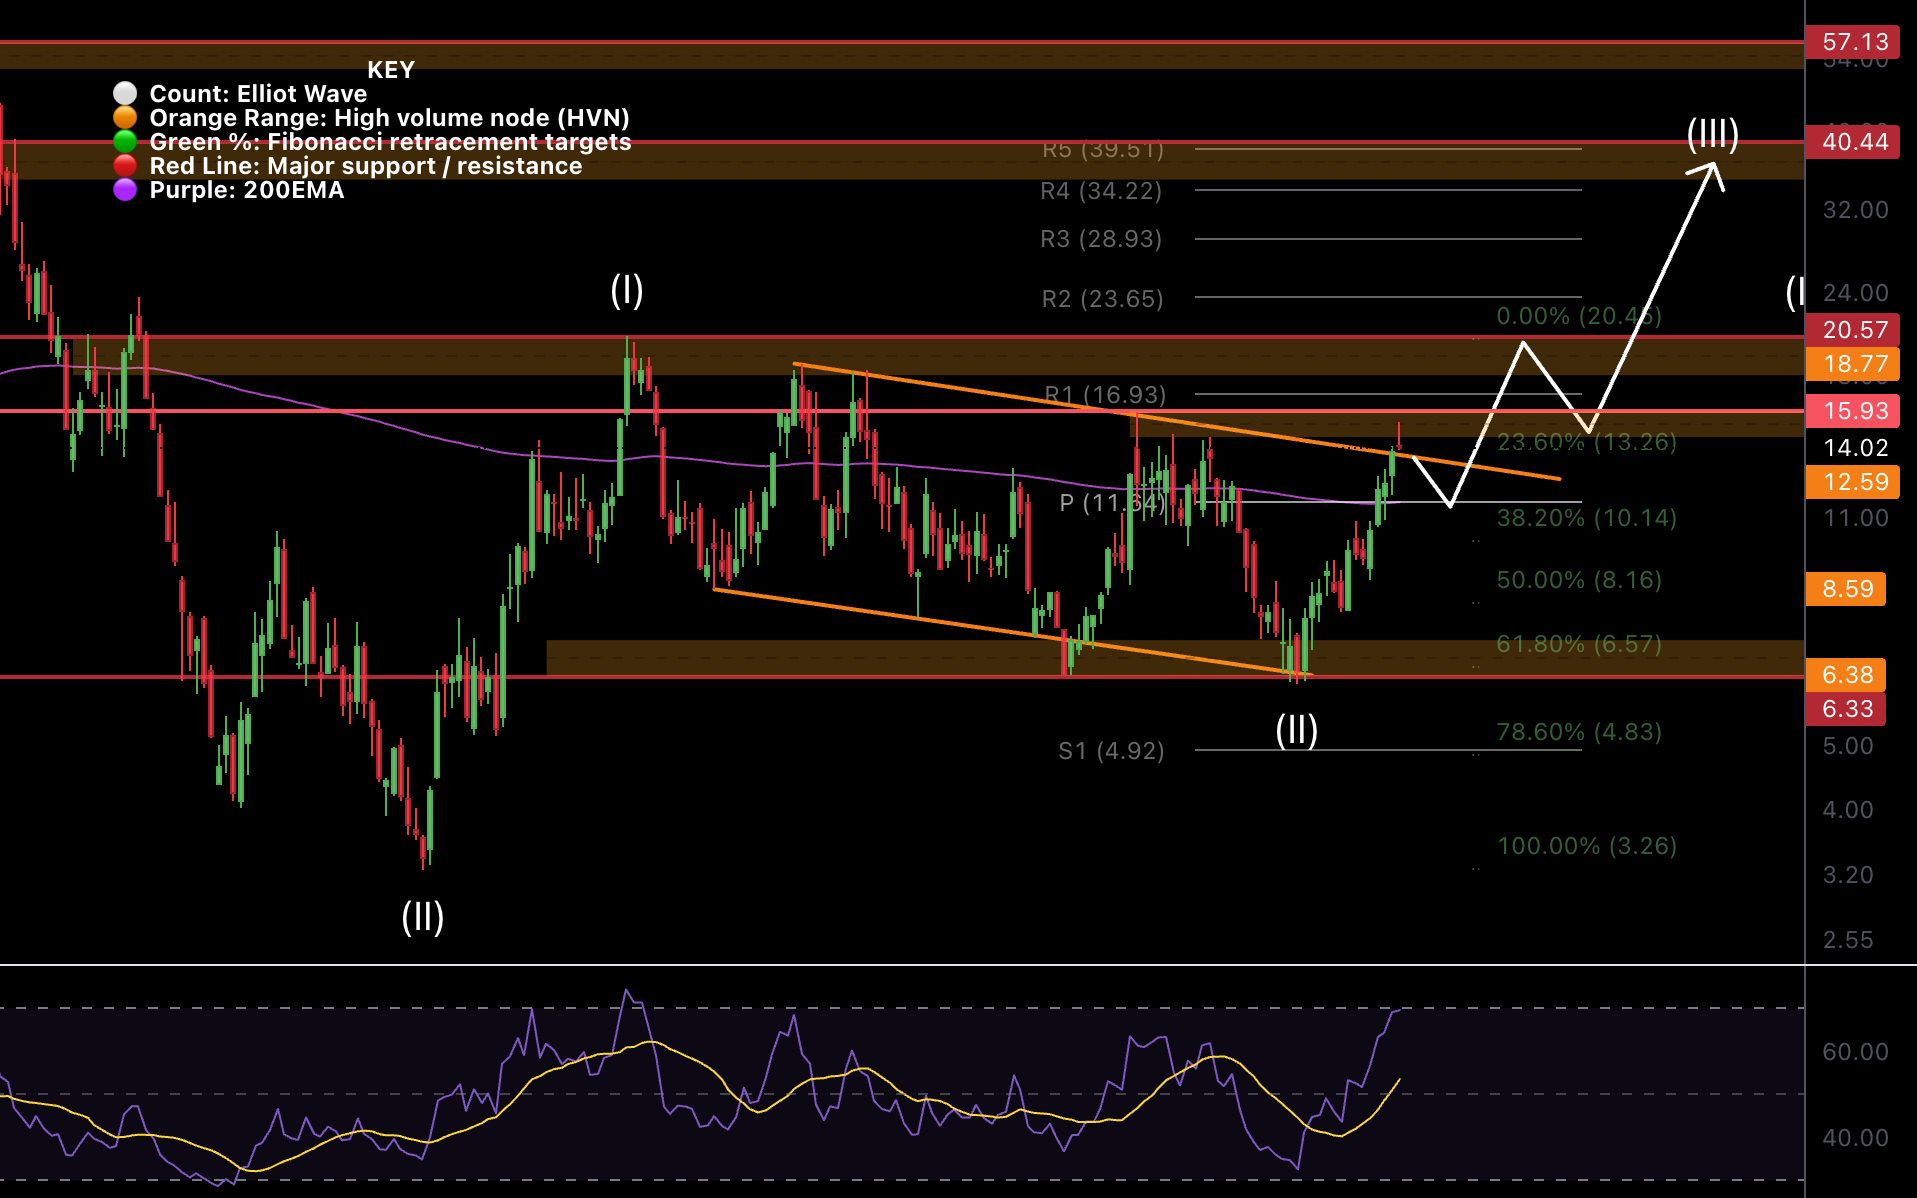
Task: Click the 57.13 price label
Action: 1855,42
